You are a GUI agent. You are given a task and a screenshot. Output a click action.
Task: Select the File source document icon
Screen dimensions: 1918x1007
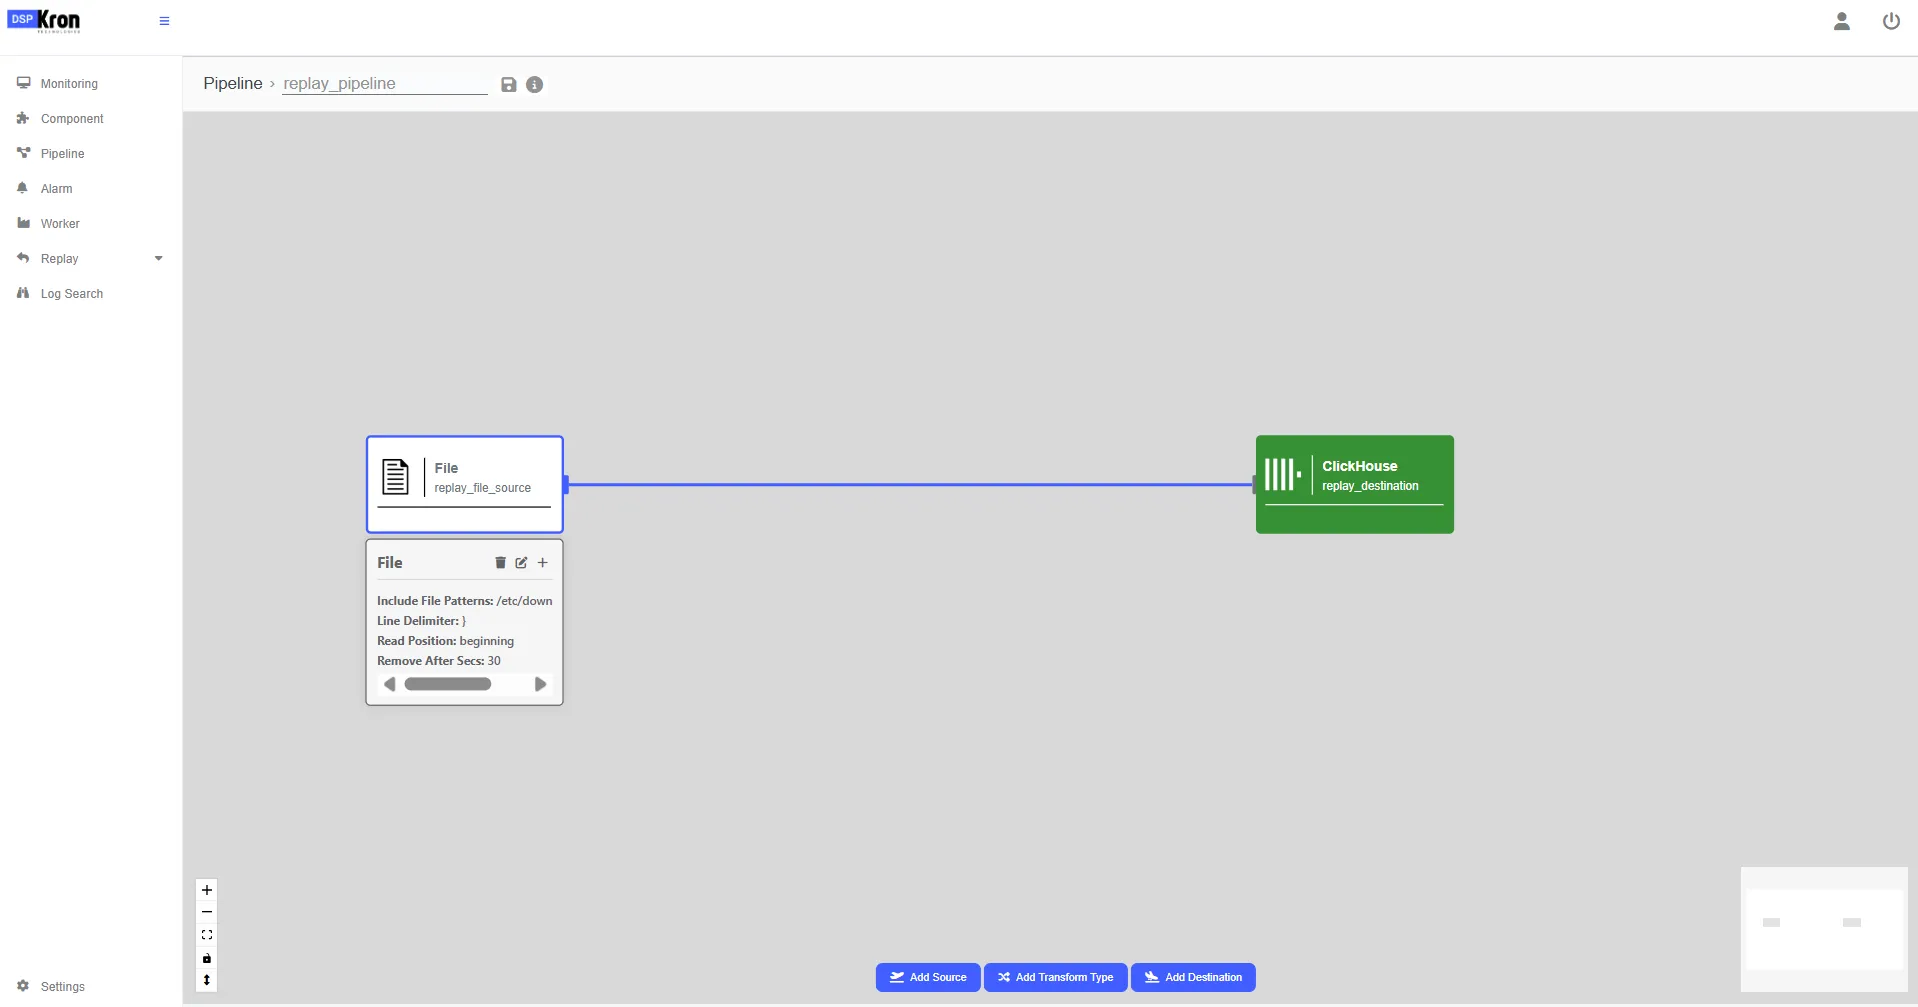pyautogui.click(x=396, y=477)
